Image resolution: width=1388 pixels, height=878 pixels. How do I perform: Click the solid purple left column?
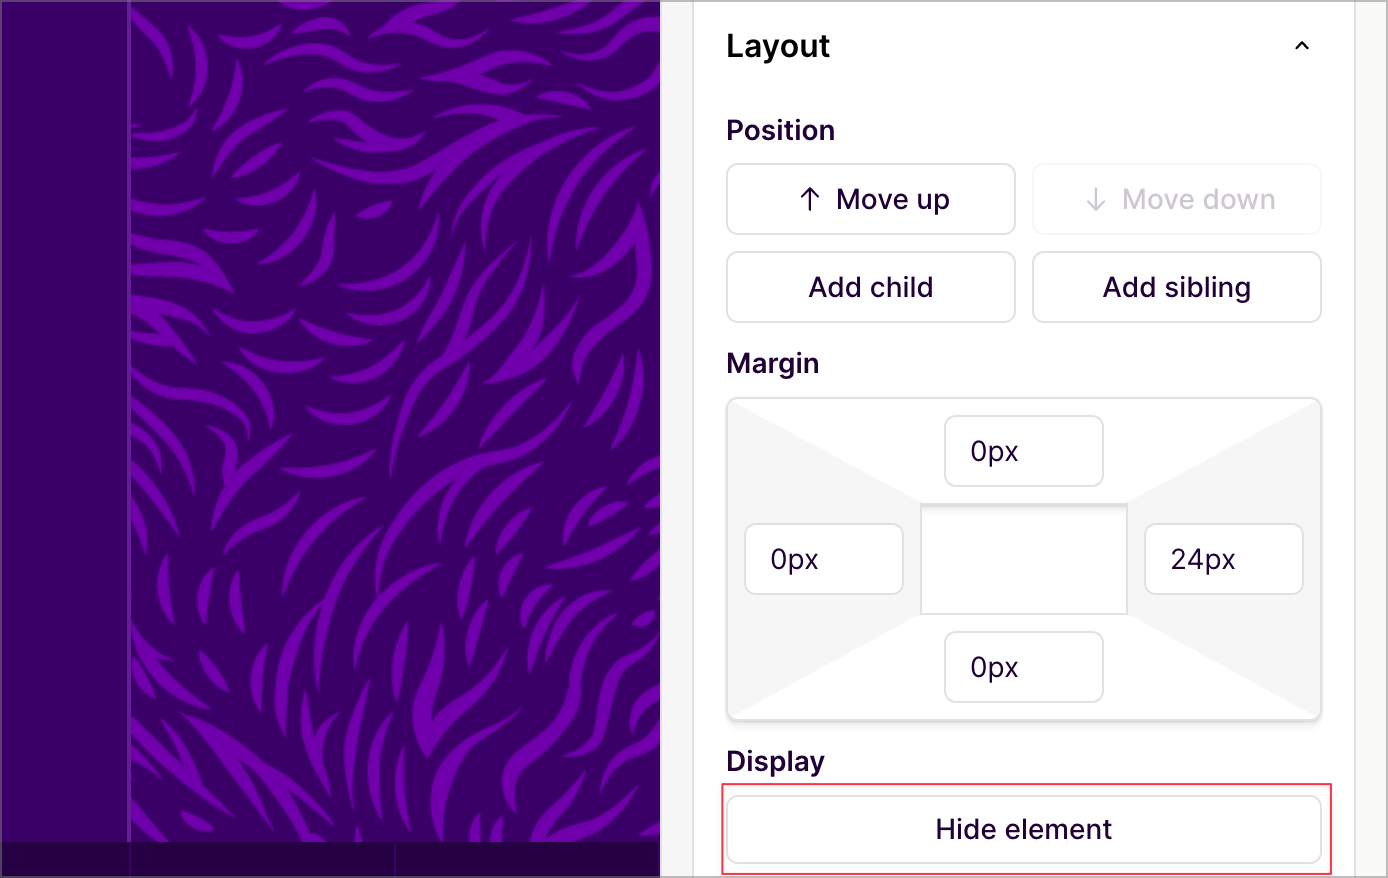pos(64,420)
